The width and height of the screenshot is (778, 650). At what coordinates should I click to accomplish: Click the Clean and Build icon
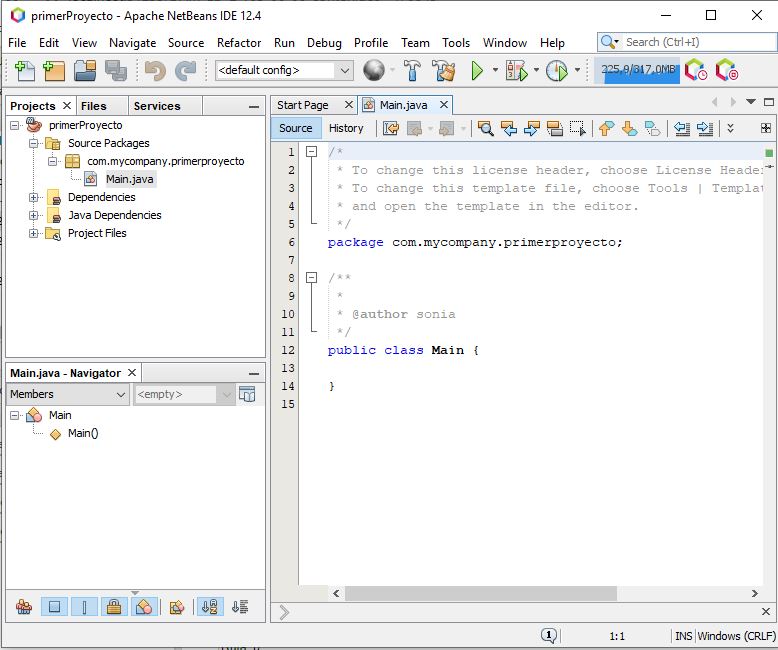pos(444,70)
